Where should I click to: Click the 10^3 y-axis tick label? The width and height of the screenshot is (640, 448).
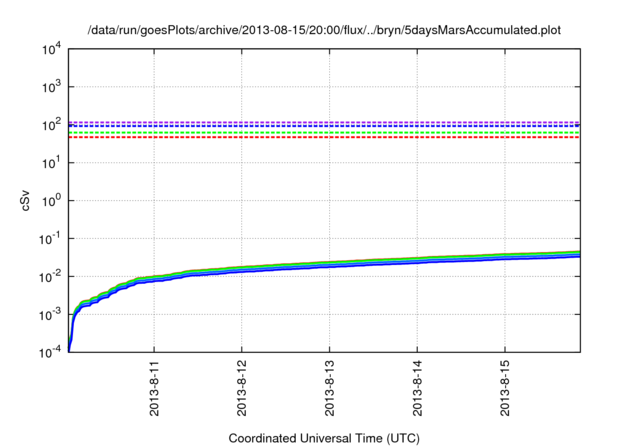click(x=52, y=87)
